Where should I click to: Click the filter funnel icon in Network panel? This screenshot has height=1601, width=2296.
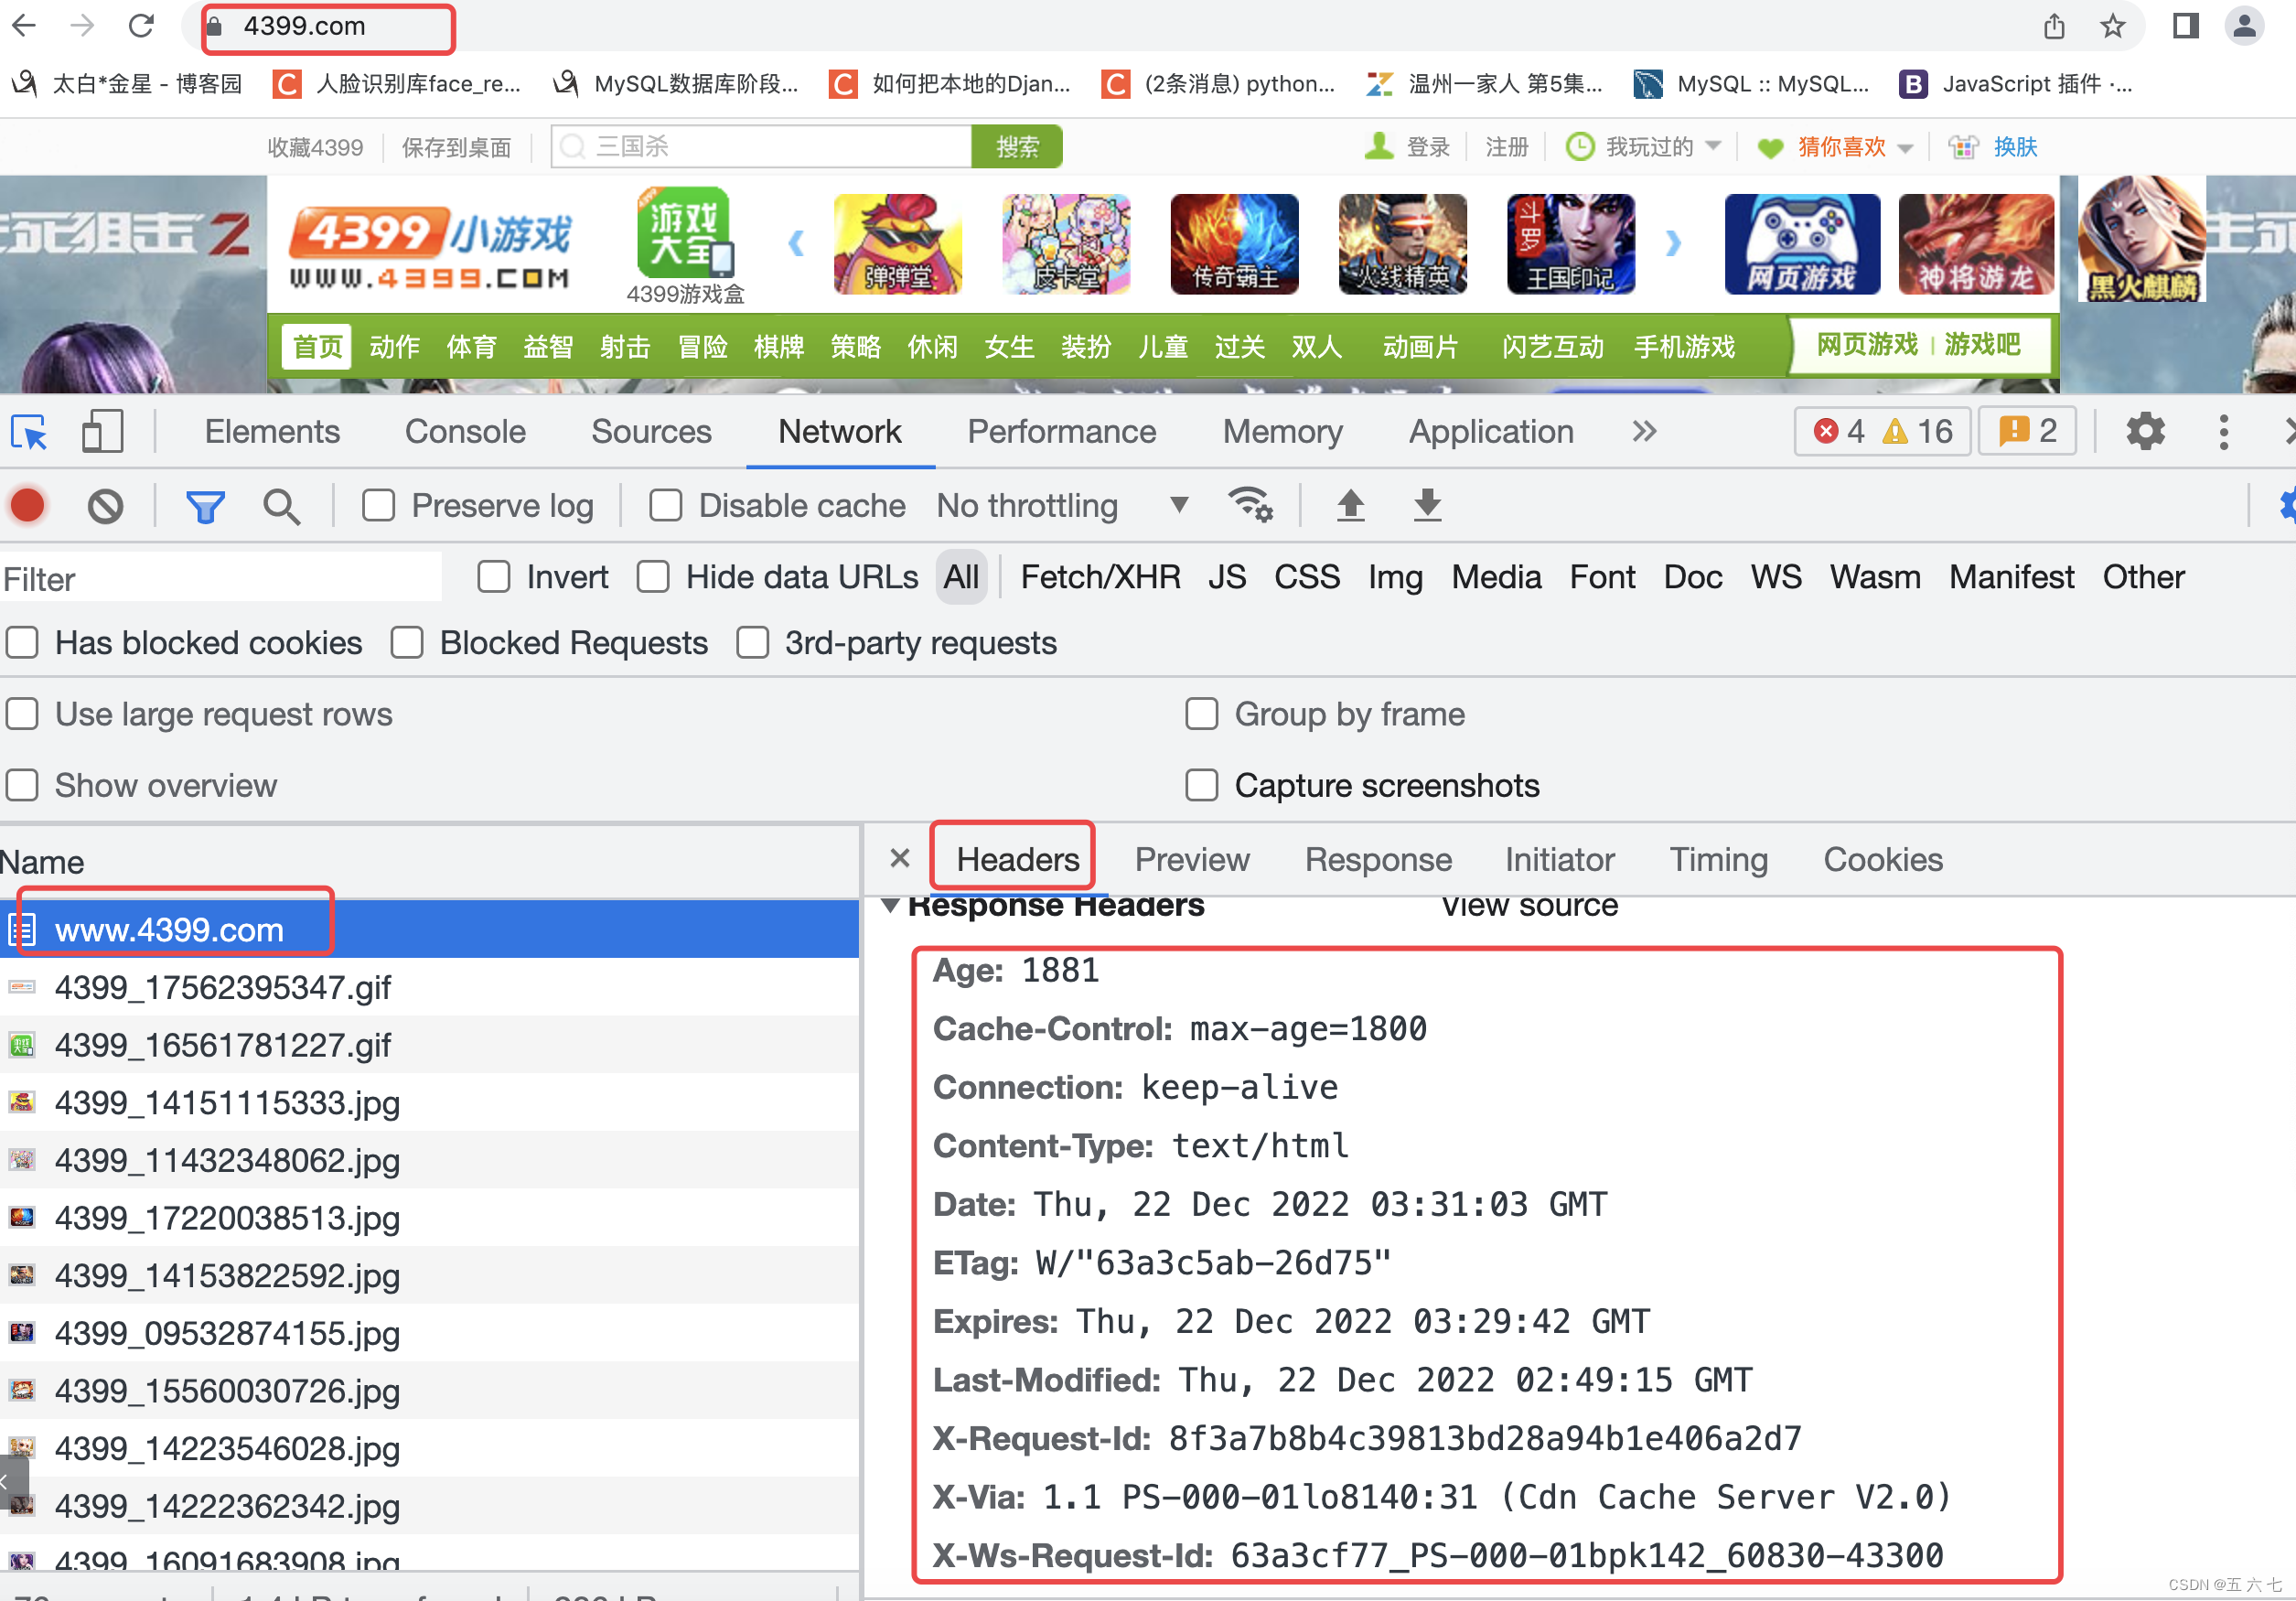click(208, 506)
